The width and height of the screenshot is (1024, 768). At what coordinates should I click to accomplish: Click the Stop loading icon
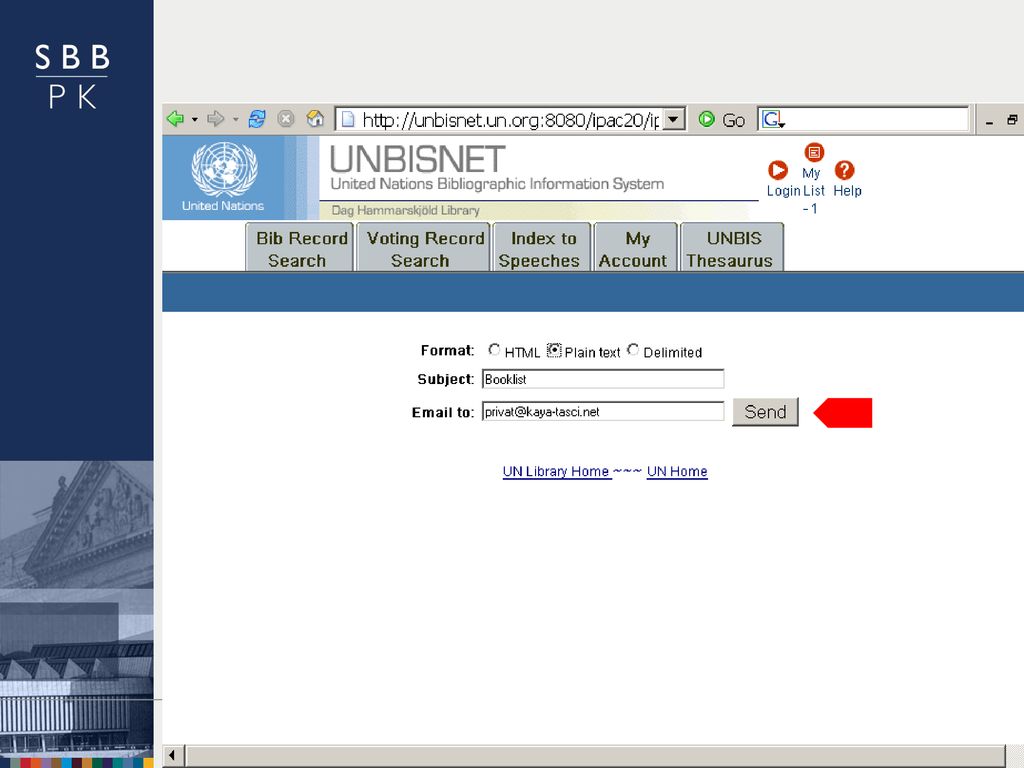point(285,119)
